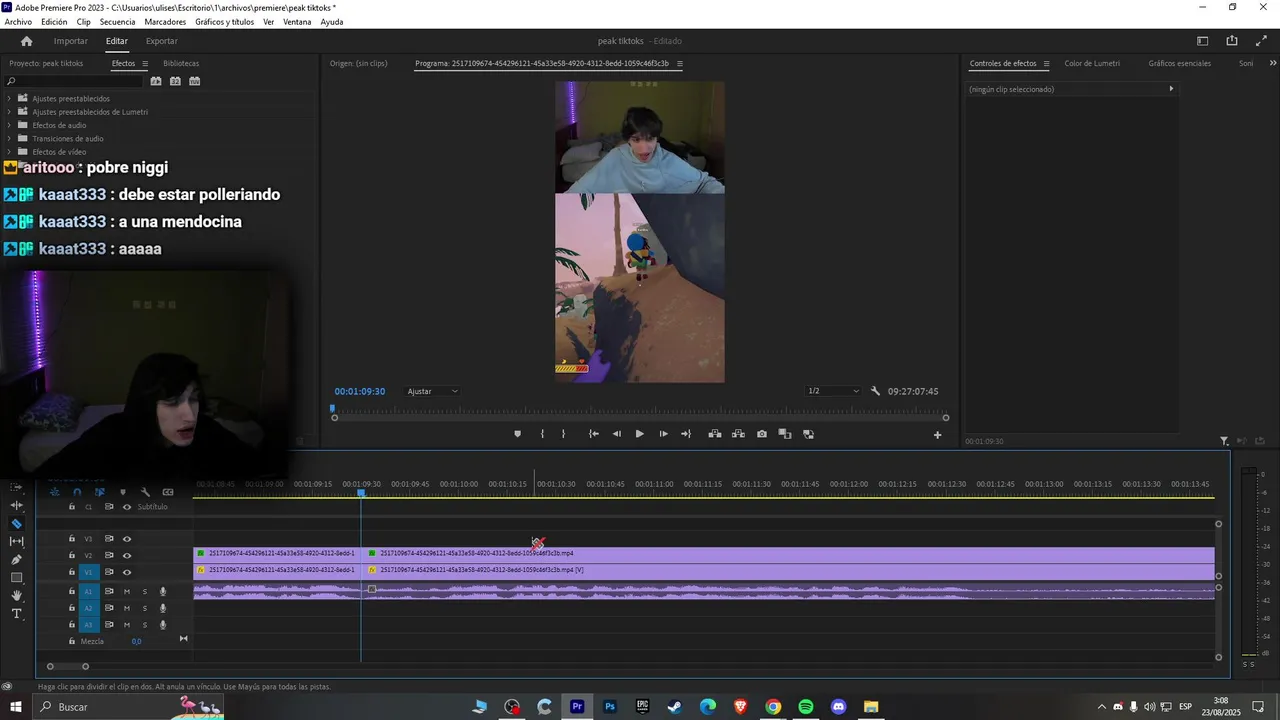The width and height of the screenshot is (1280, 720).
Task: Play the sequence in Program monitor
Action: click(640, 434)
